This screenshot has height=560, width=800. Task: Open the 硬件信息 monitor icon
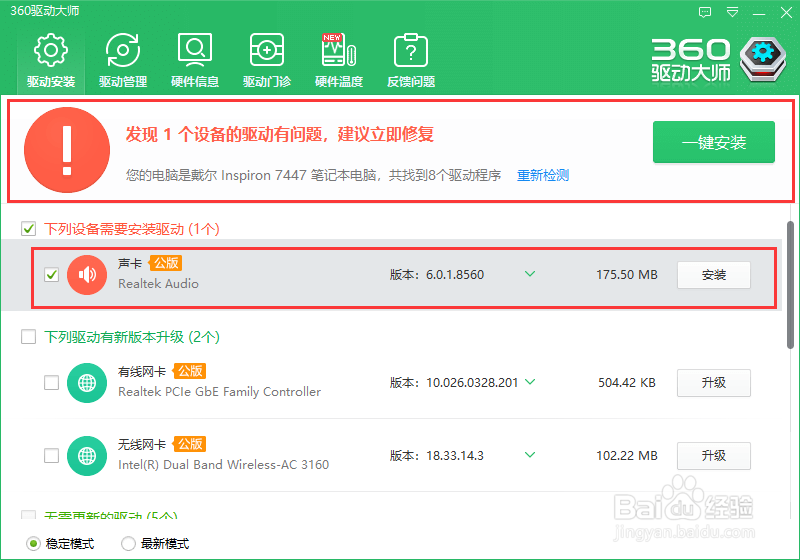coord(195,50)
